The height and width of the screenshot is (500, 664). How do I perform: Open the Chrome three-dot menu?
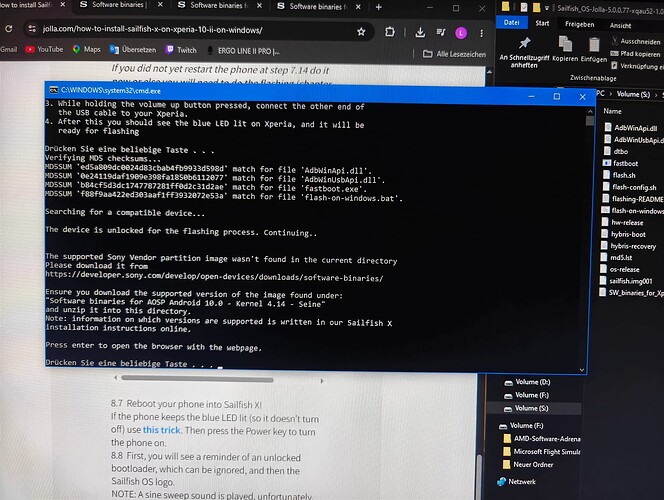pos(481,33)
